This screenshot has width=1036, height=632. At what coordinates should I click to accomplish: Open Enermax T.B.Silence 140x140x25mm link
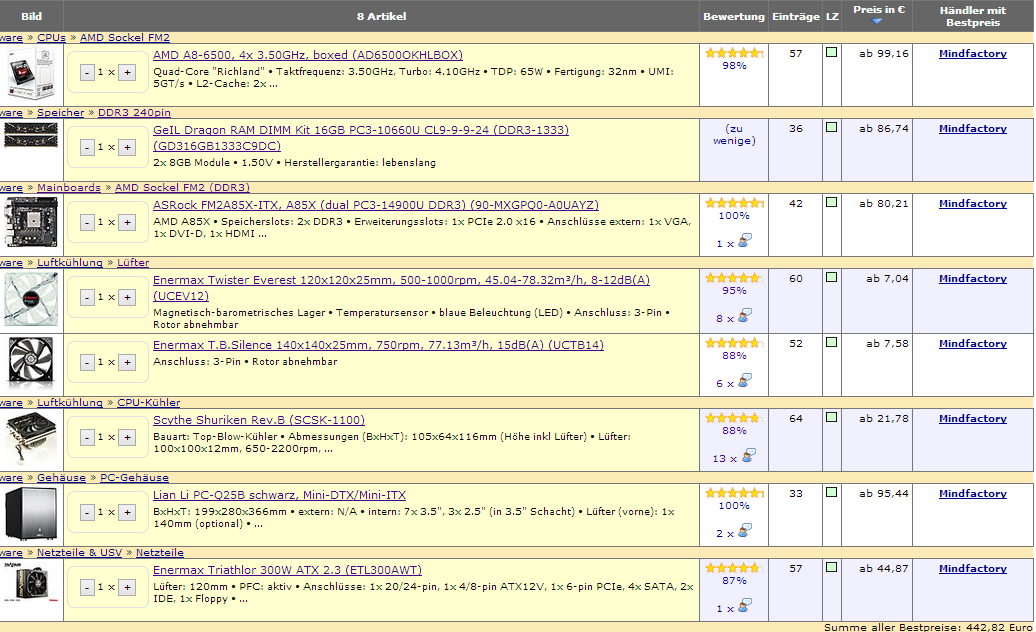(378, 345)
